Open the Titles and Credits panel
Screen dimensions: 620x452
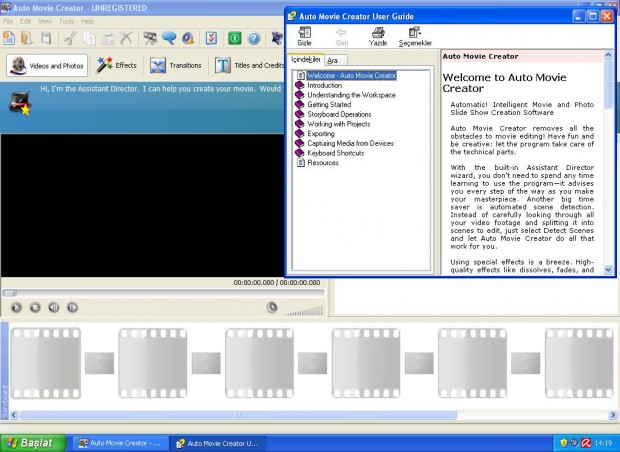(249, 65)
